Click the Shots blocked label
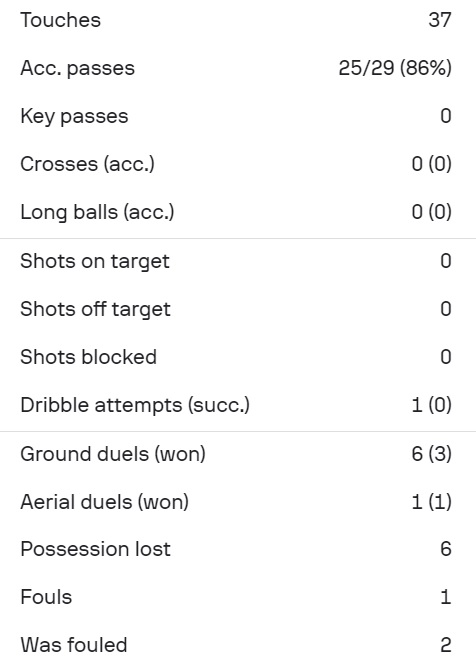Screen dimensions: 476x668 [88, 357]
